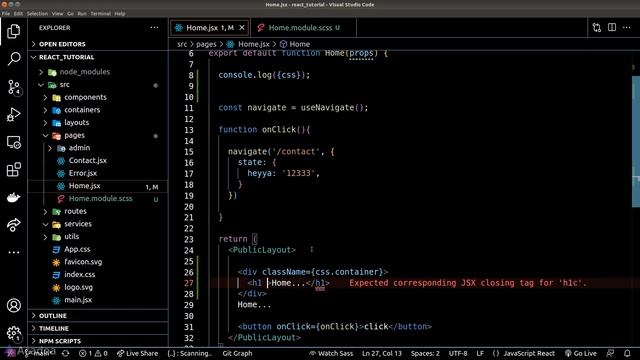
Task: Expand the OUTLINE section
Action: pos(98,316)
